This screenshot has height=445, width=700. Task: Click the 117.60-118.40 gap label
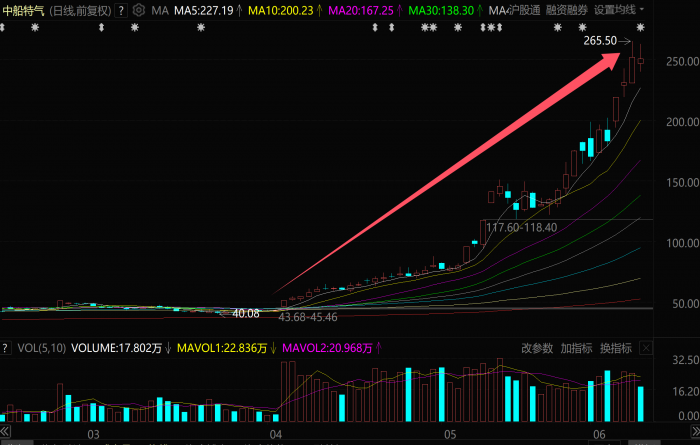coord(521,227)
